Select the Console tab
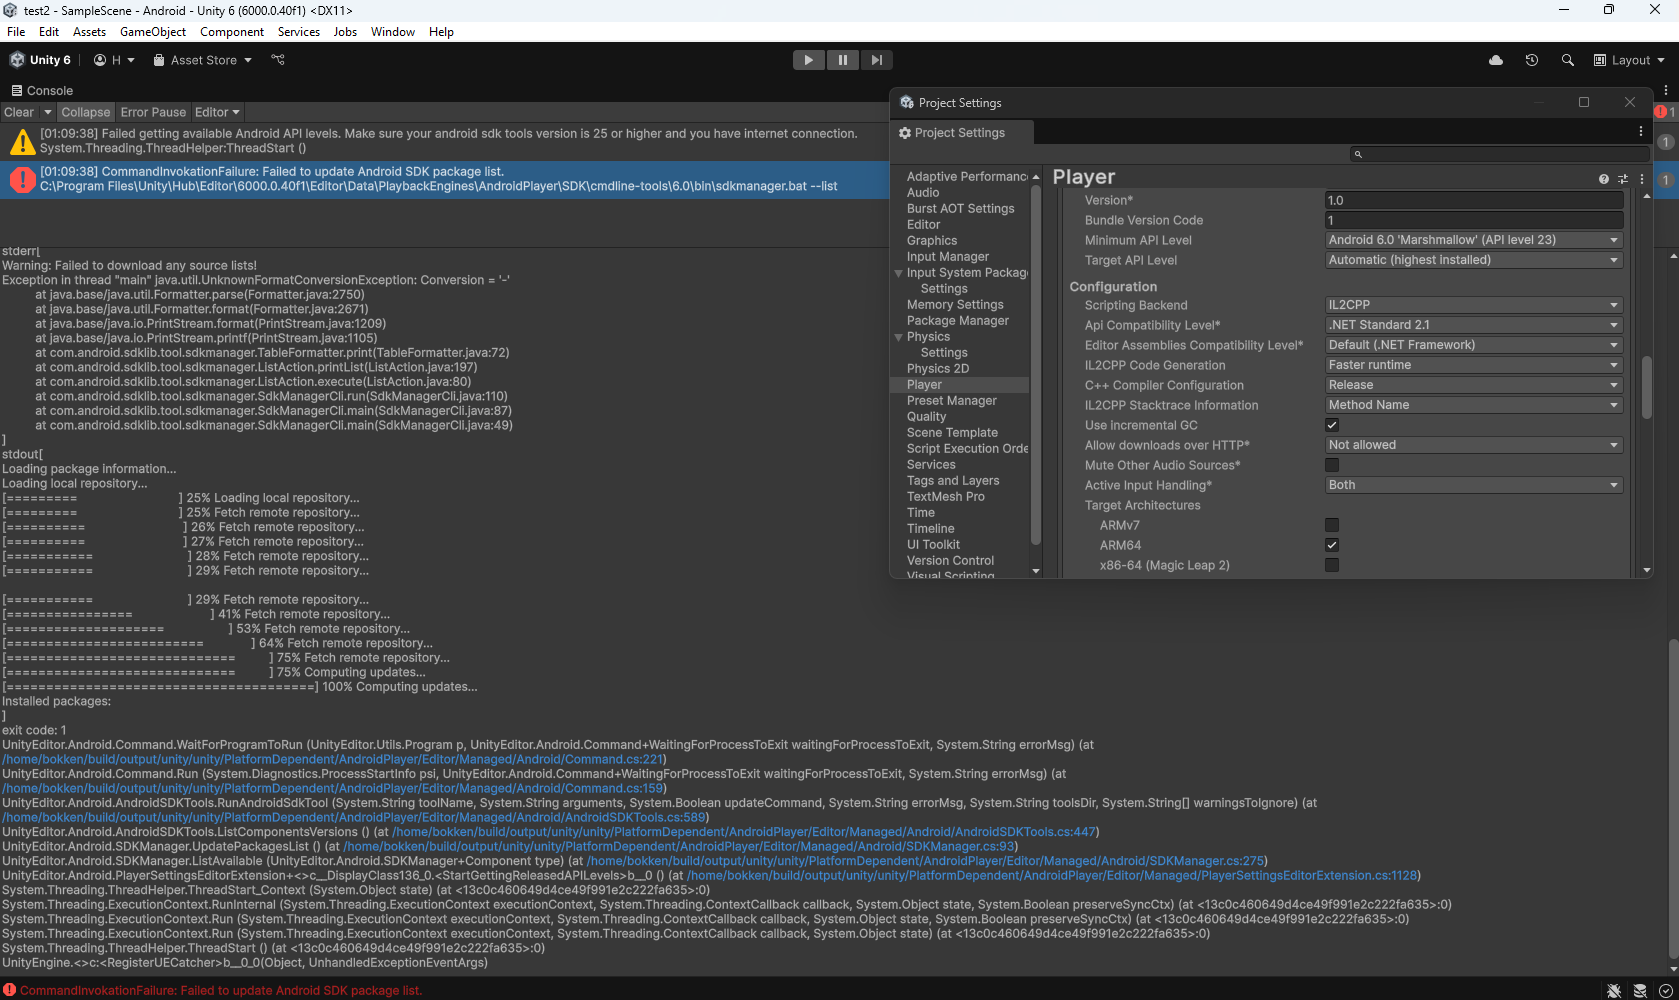This screenshot has height=1000, width=1679. [x=42, y=90]
